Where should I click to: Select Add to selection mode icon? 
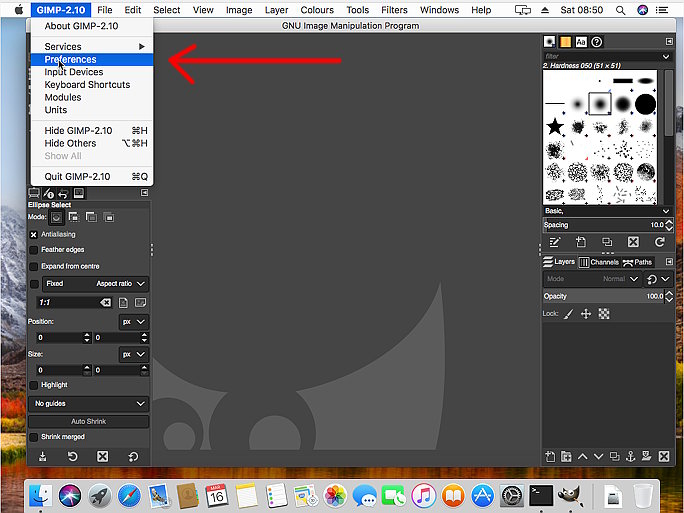point(74,217)
